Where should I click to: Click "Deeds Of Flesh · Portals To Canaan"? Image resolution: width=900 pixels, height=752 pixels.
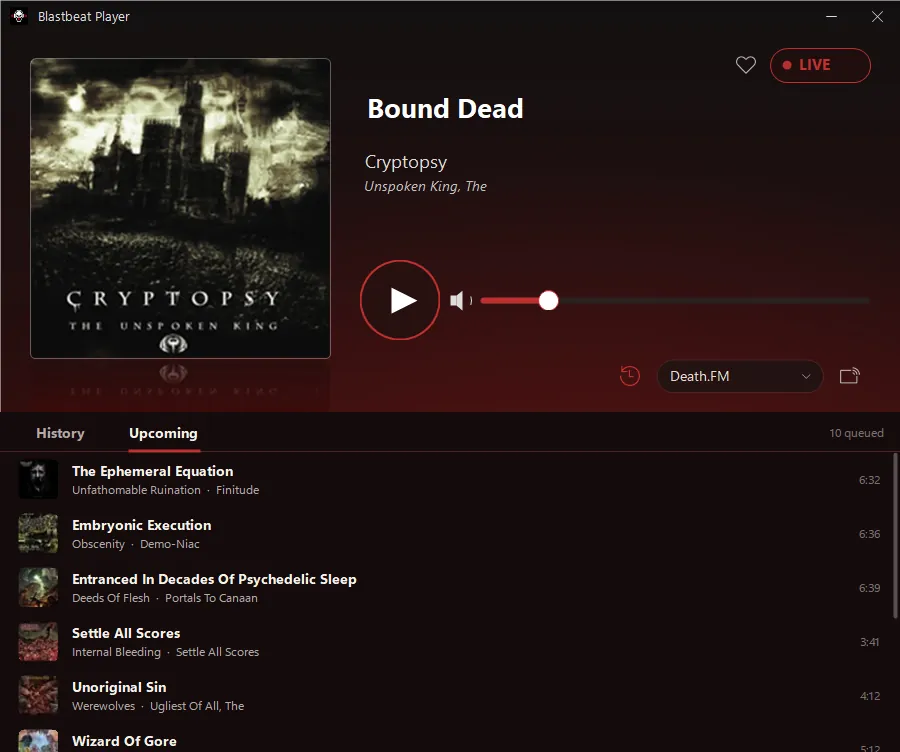[165, 598]
